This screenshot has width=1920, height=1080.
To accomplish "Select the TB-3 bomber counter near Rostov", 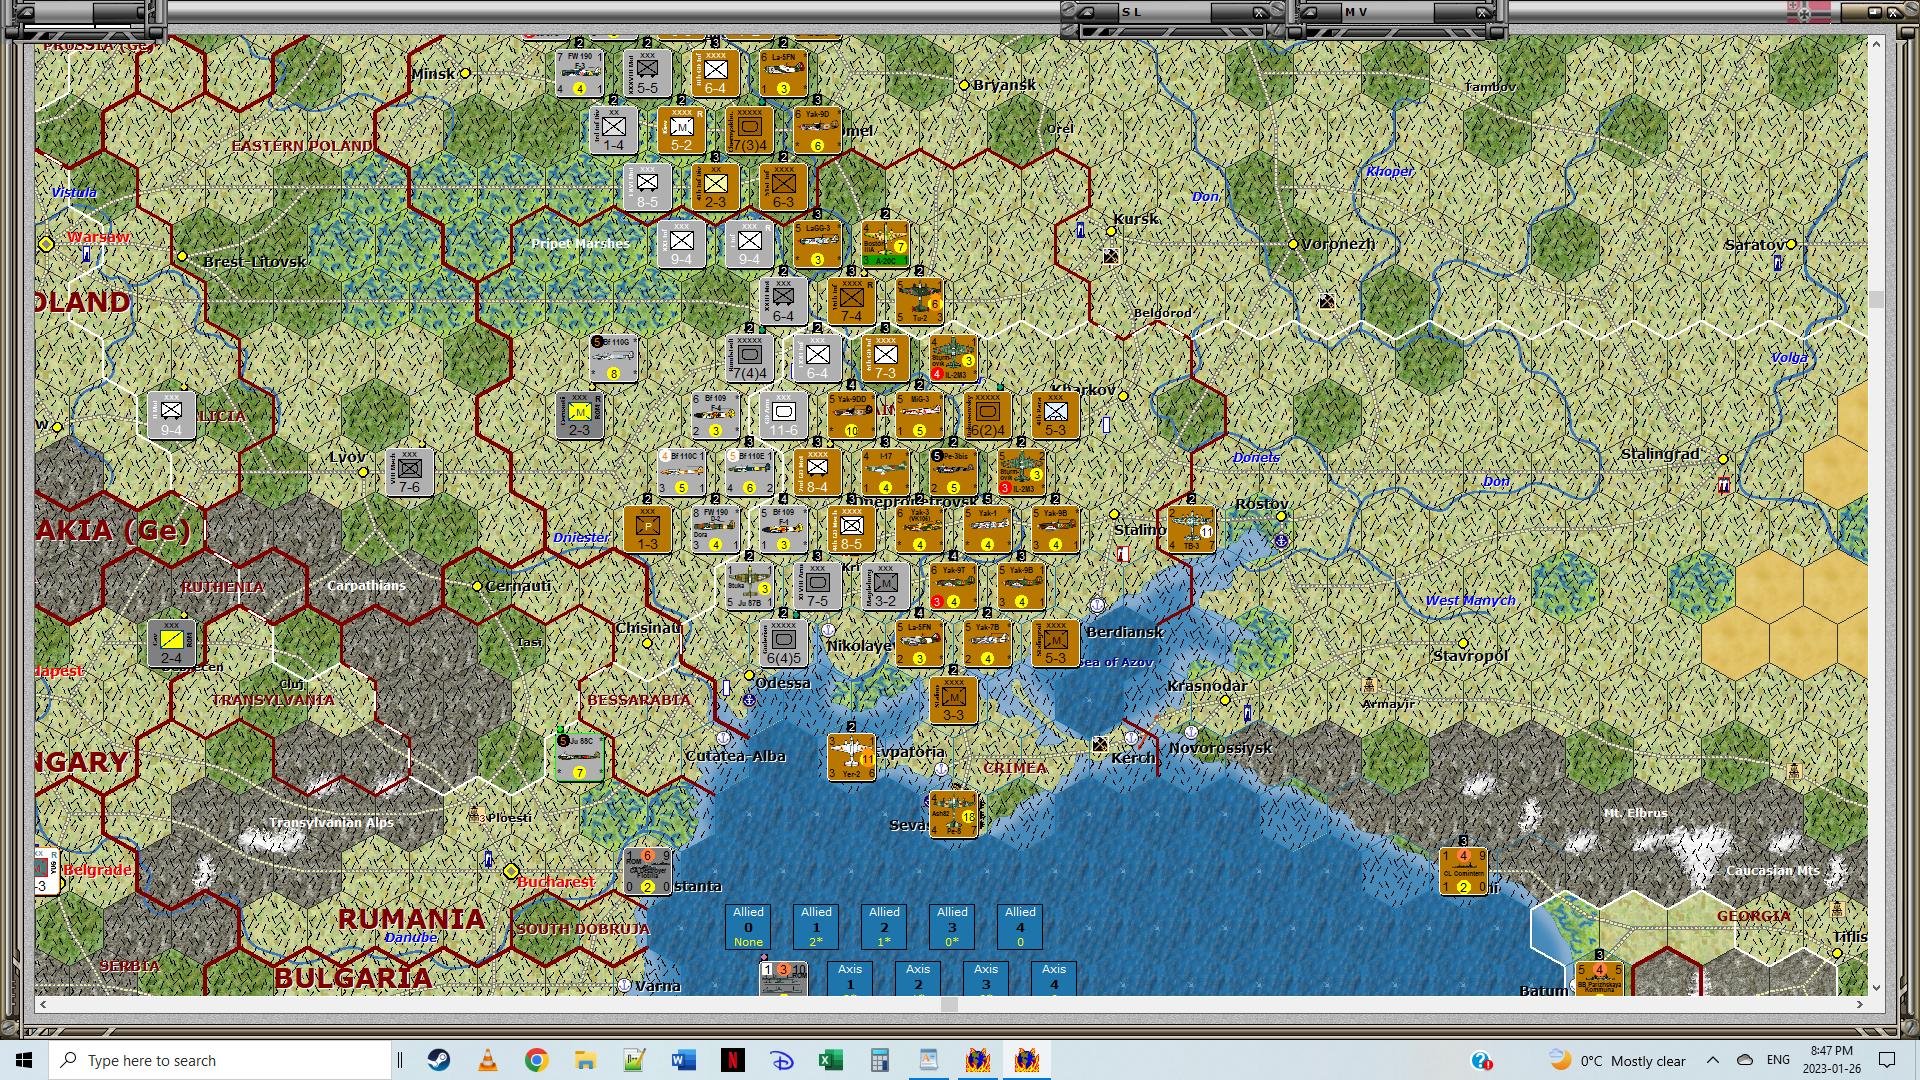I will [x=1192, y=529].
